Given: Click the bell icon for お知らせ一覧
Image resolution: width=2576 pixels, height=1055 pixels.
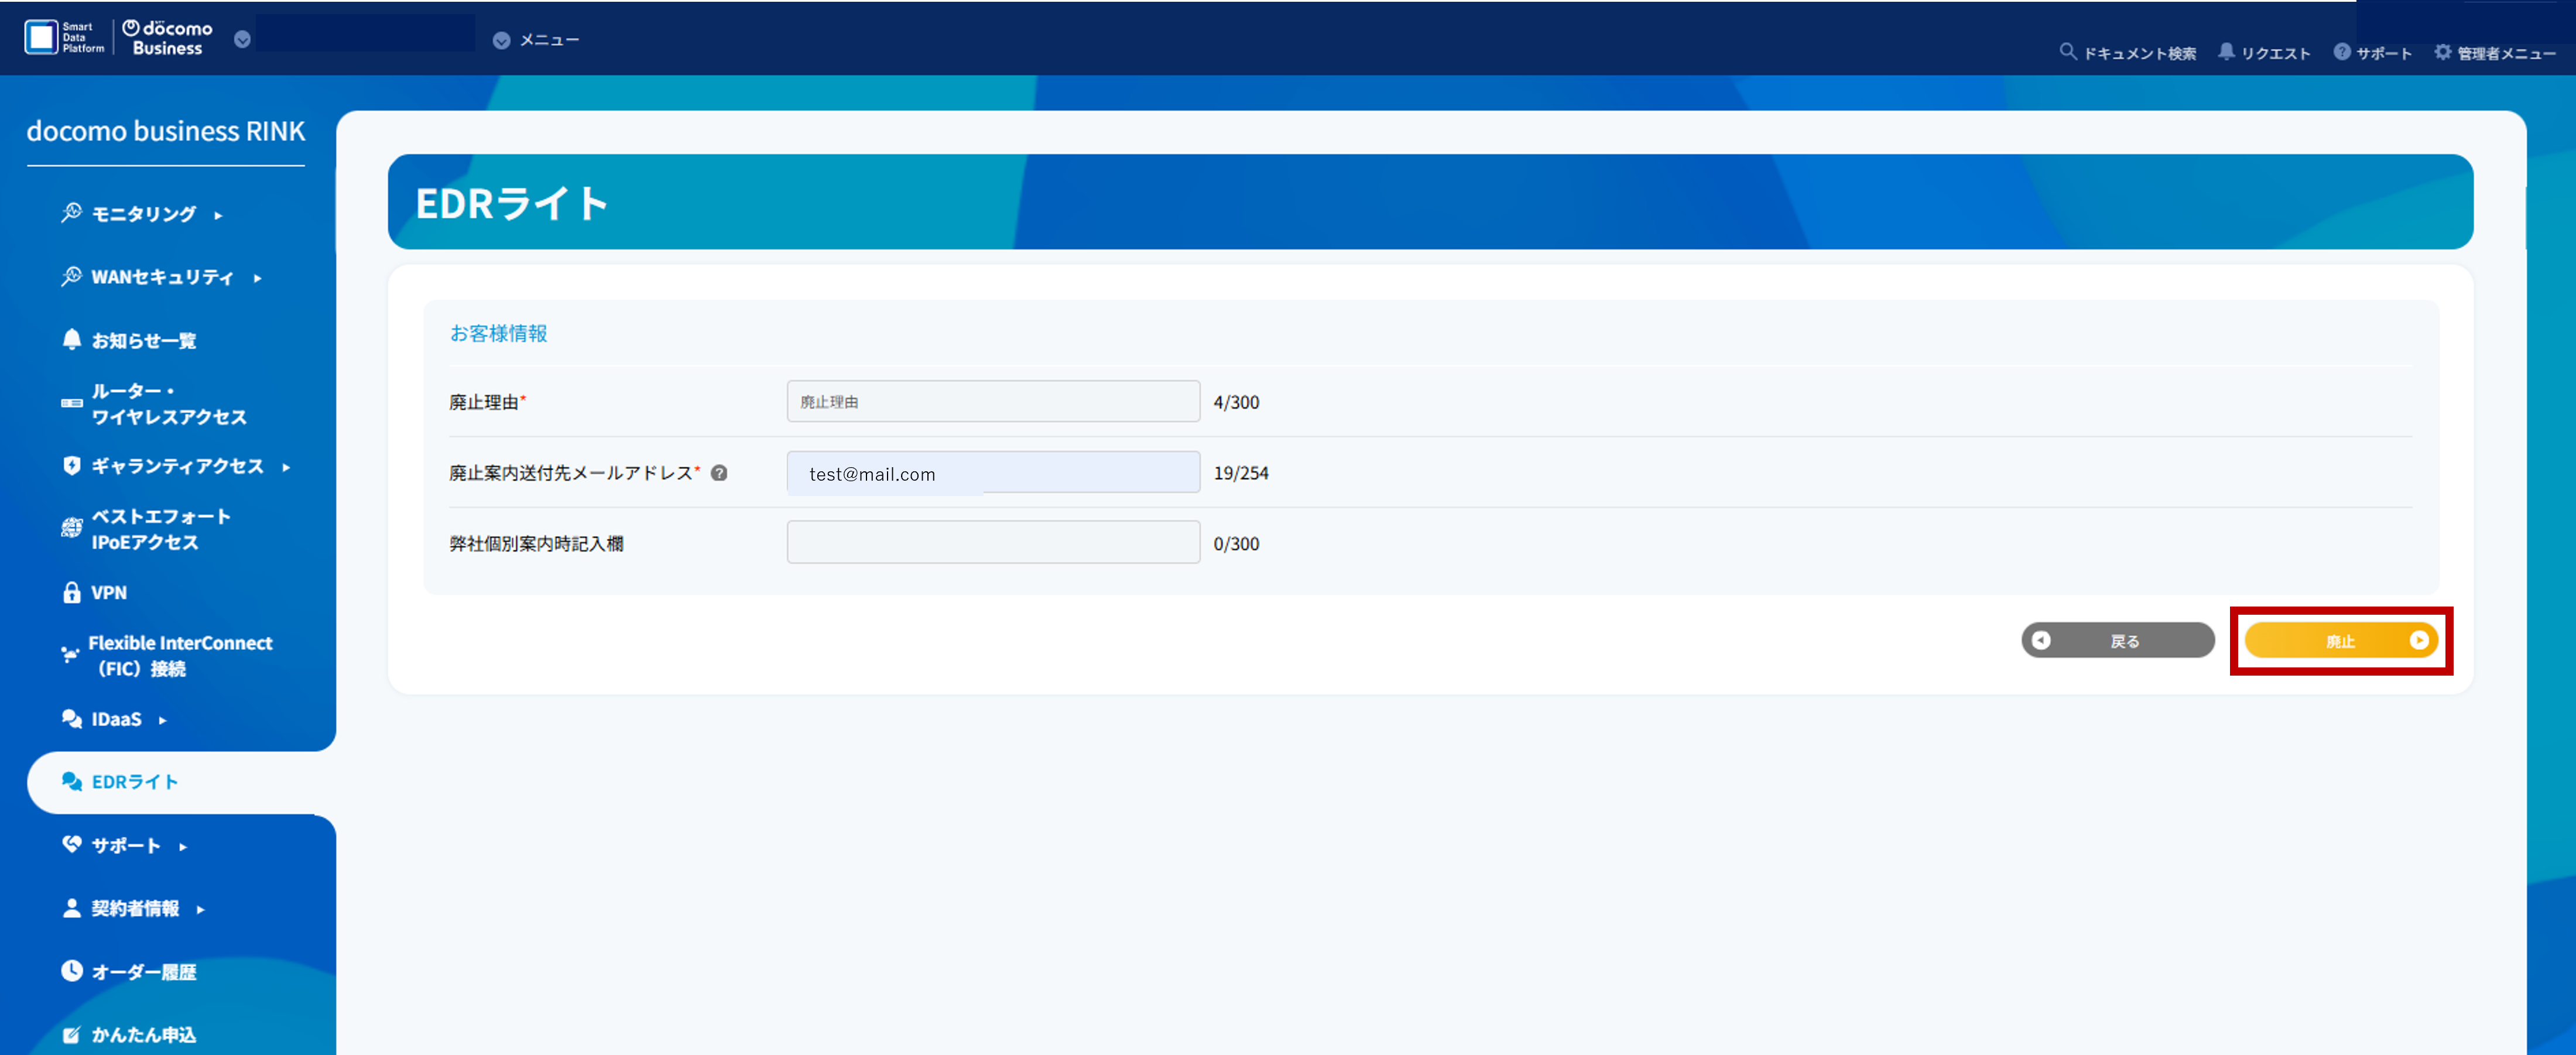Looking at the screenshot, I should (x=71, y=340).
